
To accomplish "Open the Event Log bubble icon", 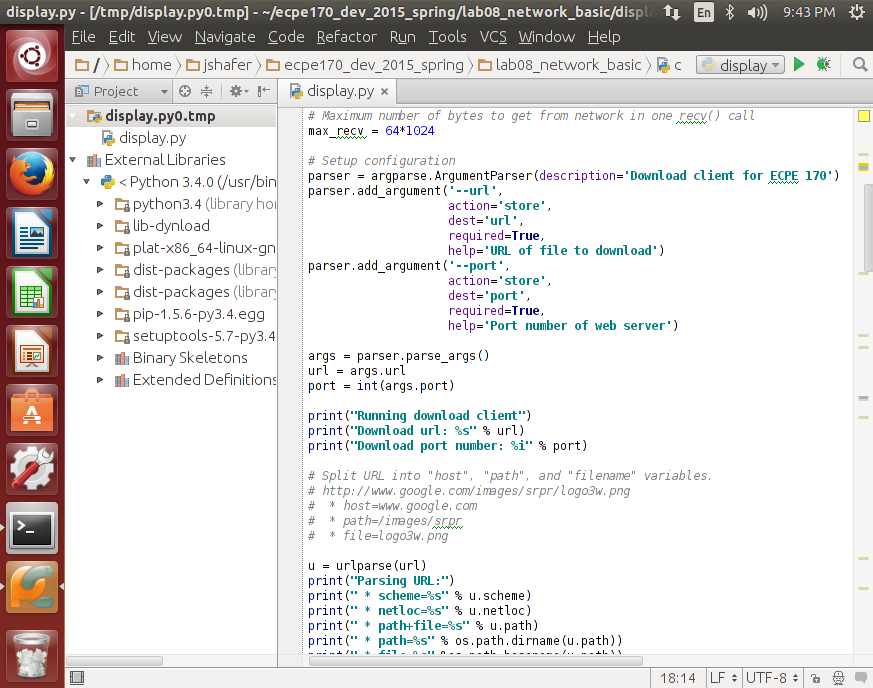I will point(861,677).
